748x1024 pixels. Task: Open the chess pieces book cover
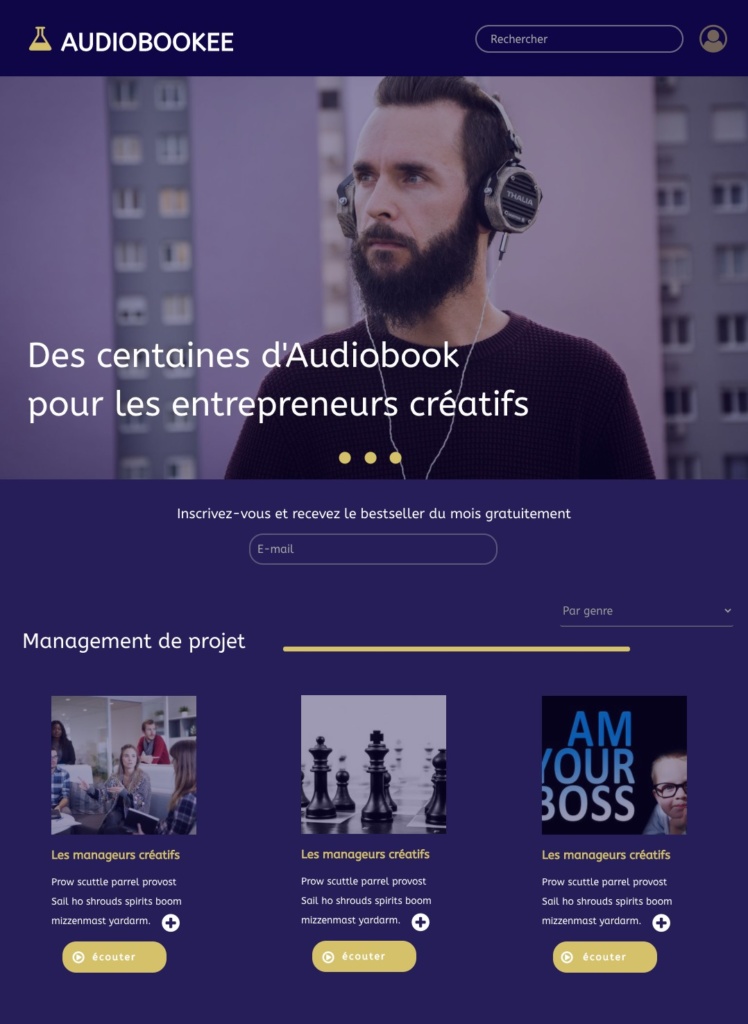[374, 764]
